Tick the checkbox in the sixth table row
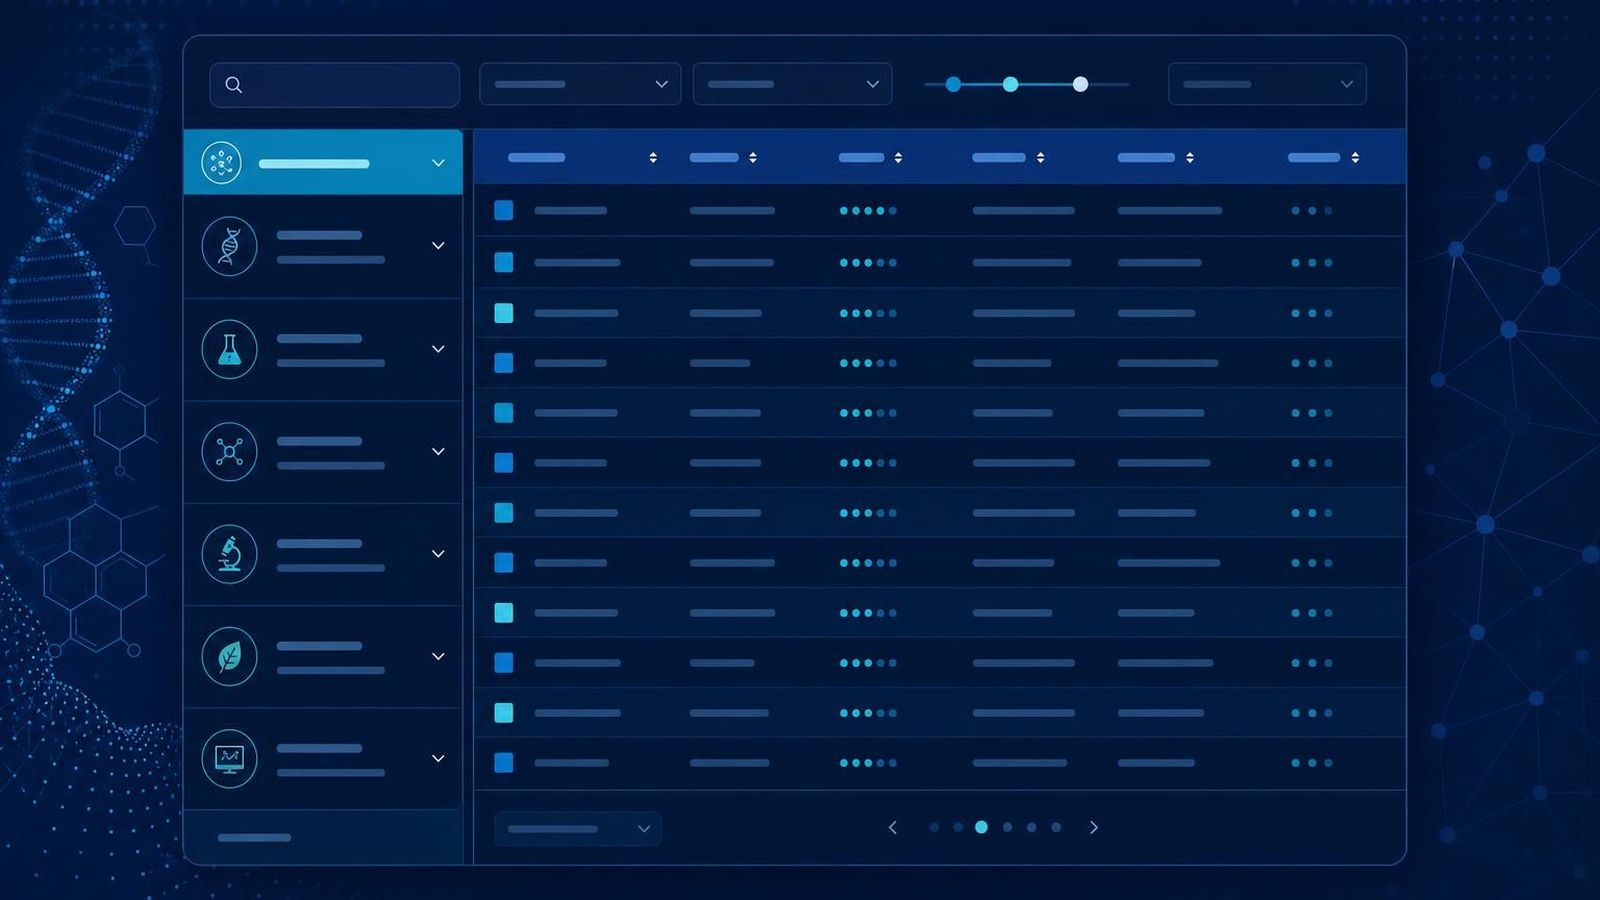The image size is (1600, 900). pyautogui.click(x=504, y=463)
